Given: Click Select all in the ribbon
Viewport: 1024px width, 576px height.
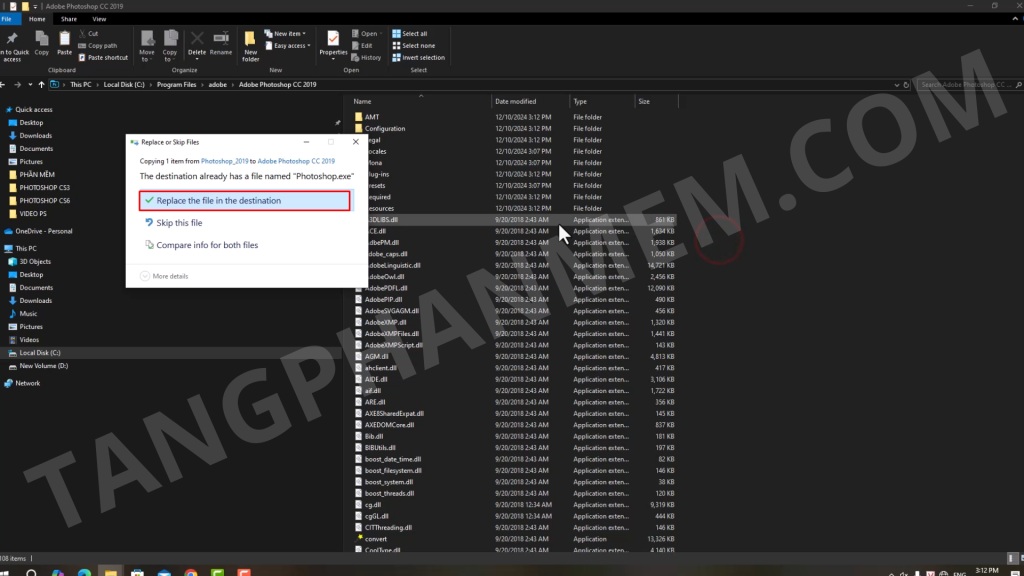Looking at the screenshot, I should [413, 33].
